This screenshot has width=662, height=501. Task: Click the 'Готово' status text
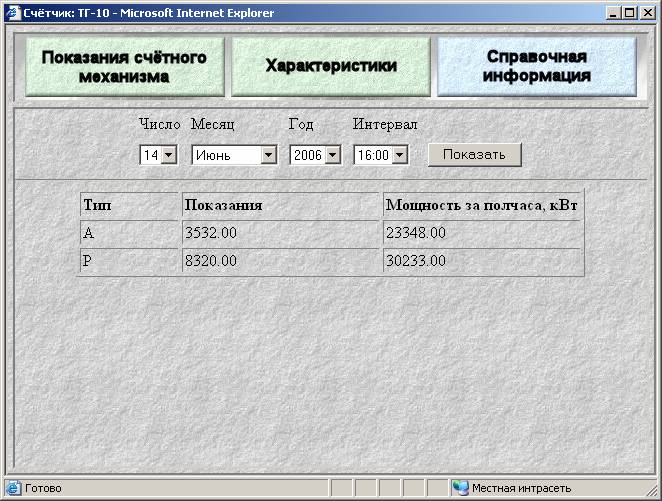(x=43, y=488)
